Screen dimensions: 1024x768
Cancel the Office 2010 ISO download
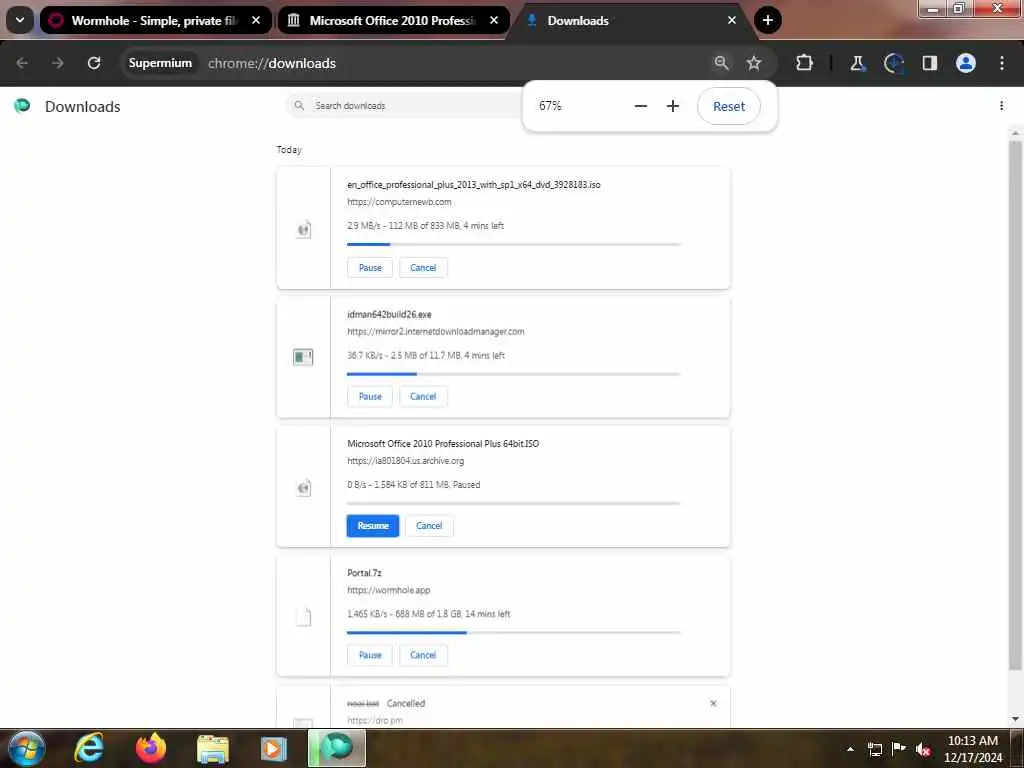(x=429, y=526)
